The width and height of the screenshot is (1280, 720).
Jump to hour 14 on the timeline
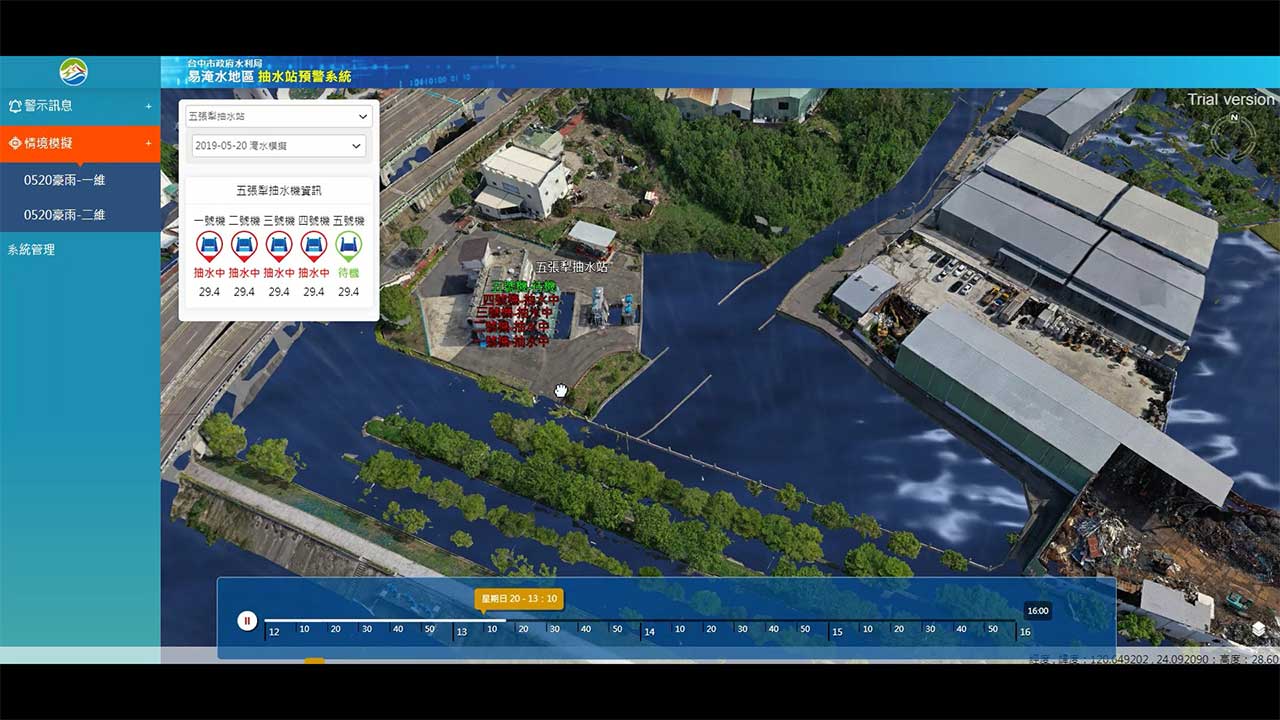pos(649,632)
